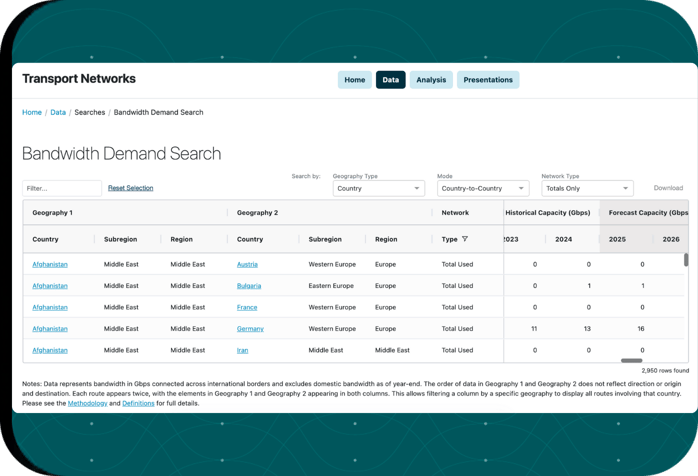Image resolution: width=698 pixels, height=476 pixels.
Task: Click the value 13 in Germany row
Action: pos(587,329)
